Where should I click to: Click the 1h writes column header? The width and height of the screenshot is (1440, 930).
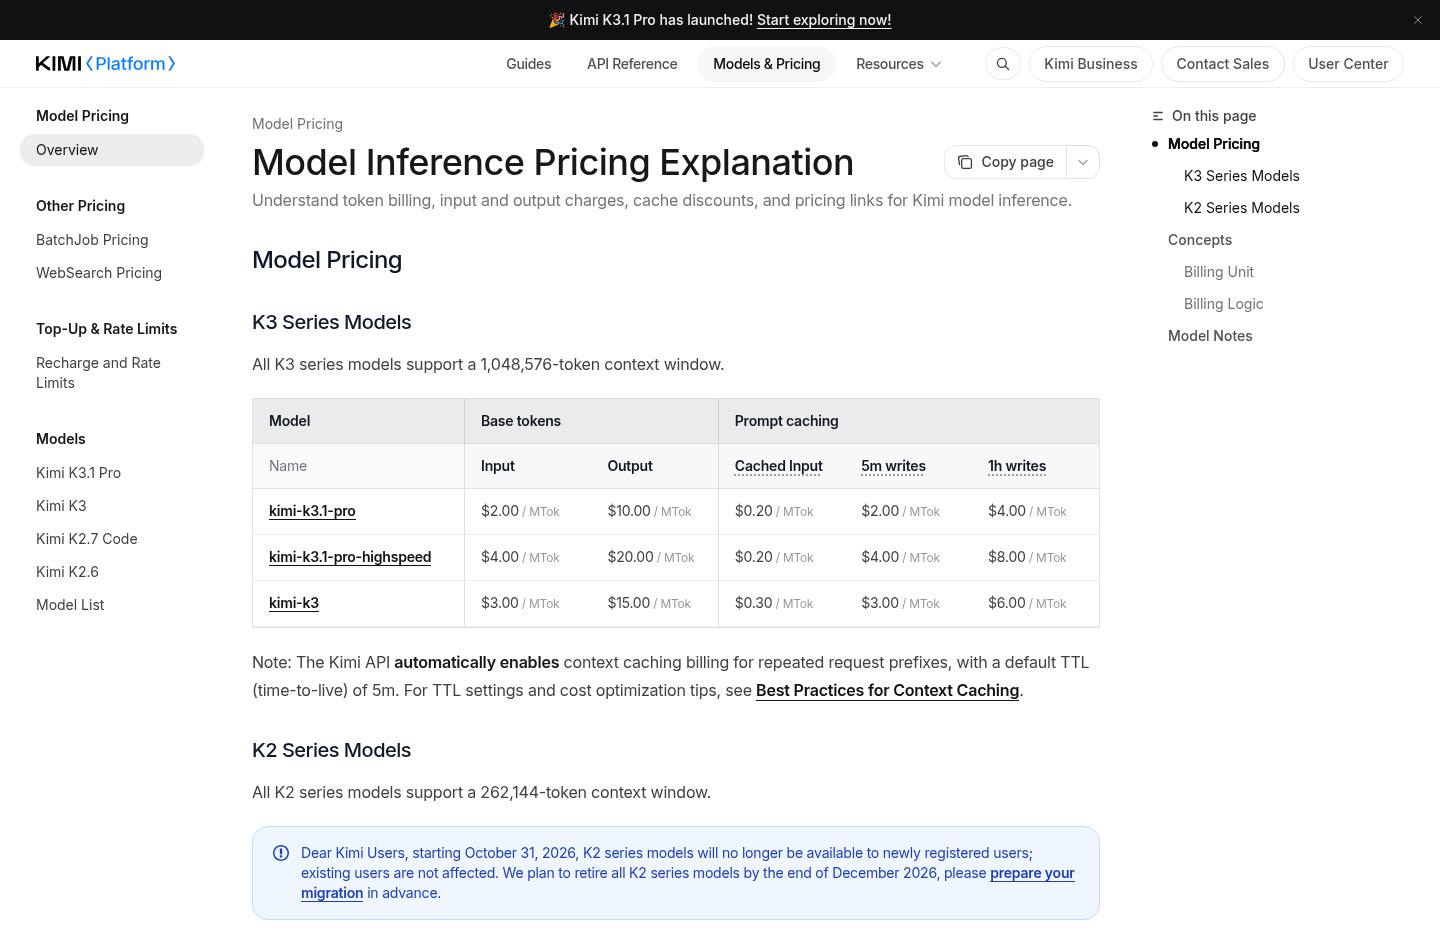(x=1017, y=466)
